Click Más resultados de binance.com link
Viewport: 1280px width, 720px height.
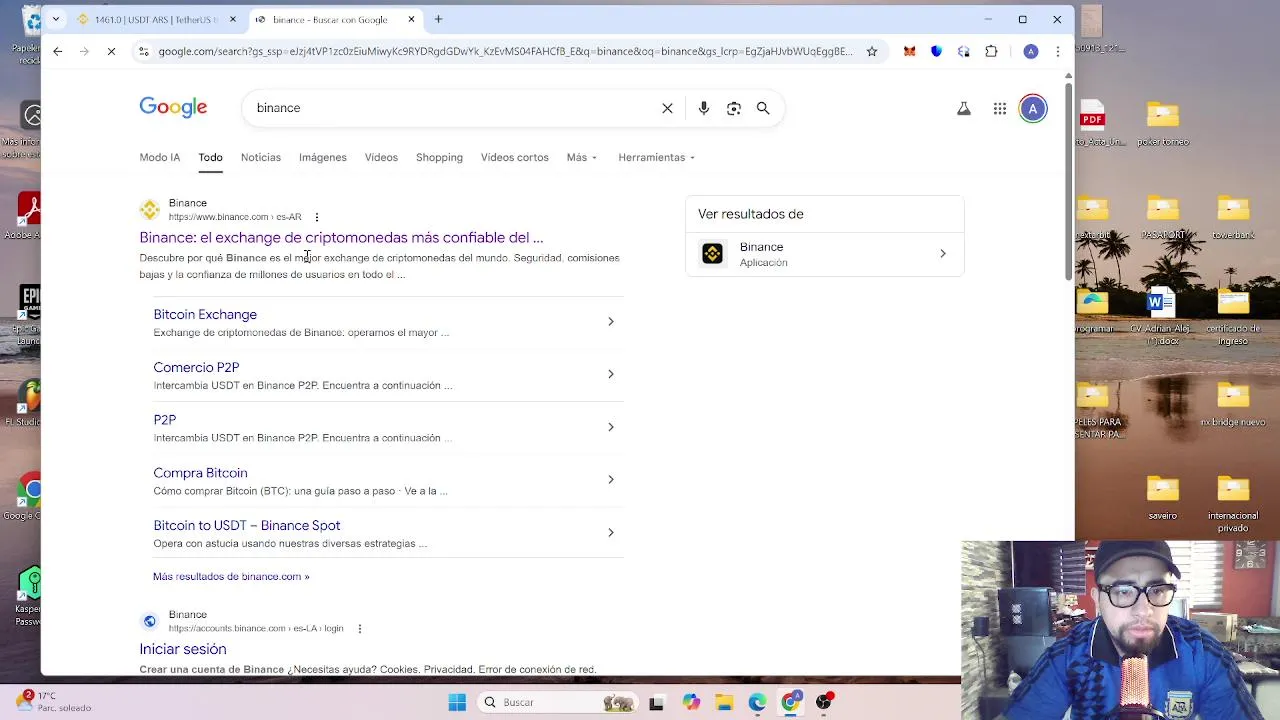[231, 576]
